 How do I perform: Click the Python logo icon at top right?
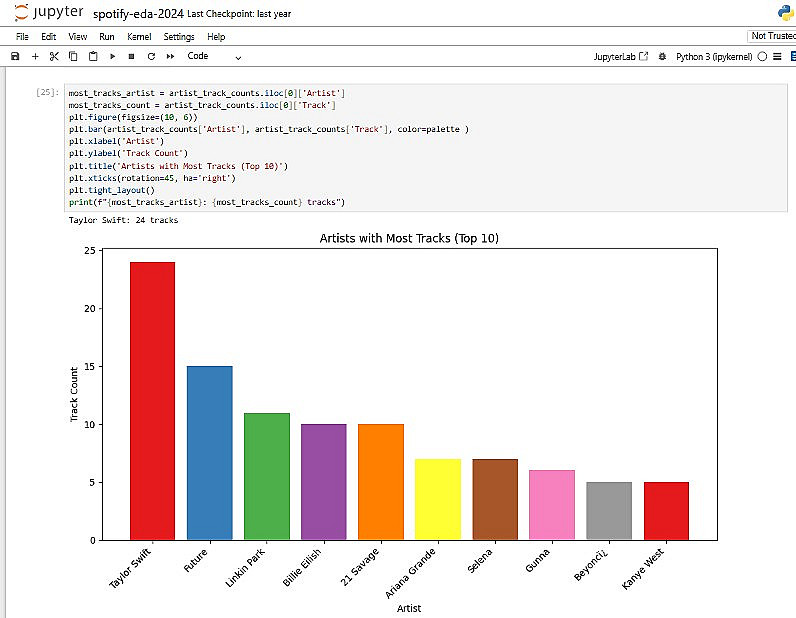786,12
